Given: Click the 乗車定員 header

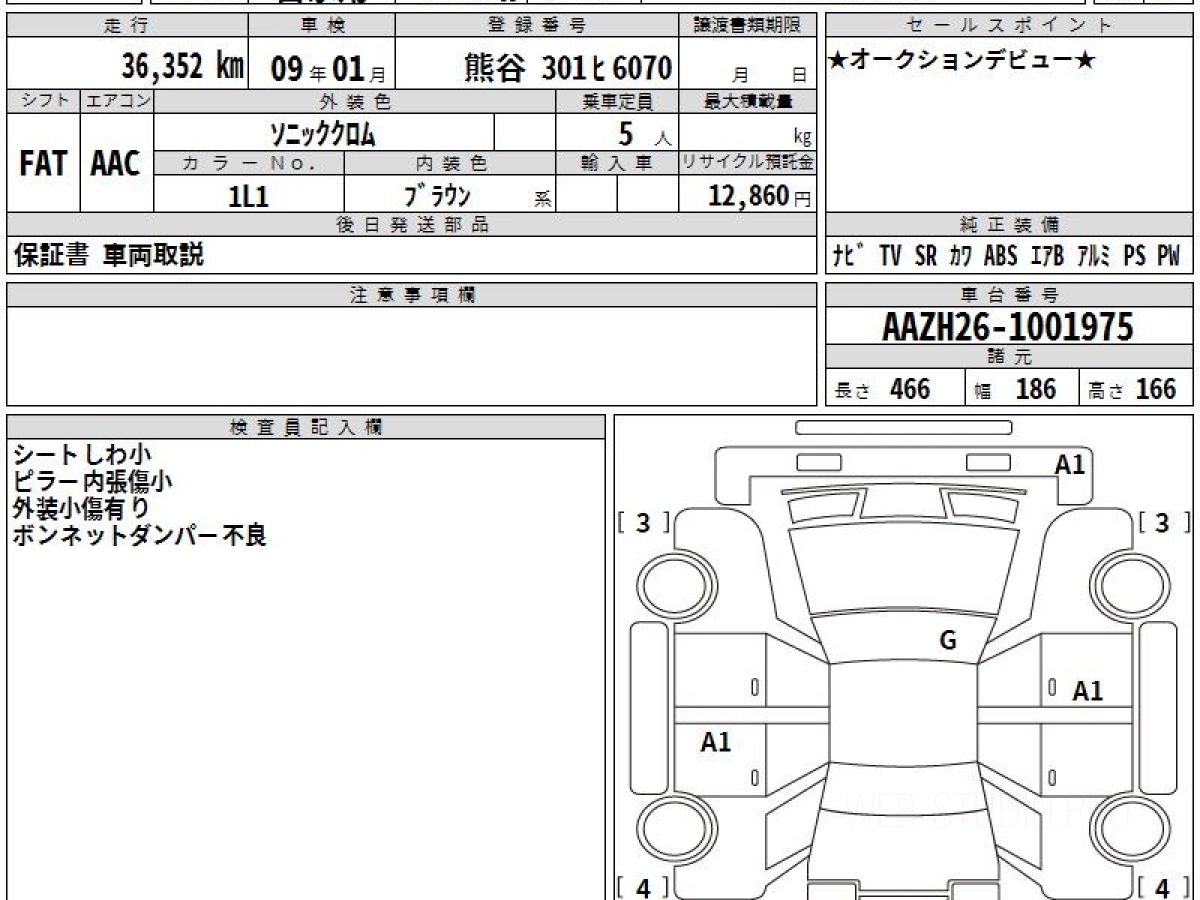Looking at the screenshot, I should pyautogui.click(x=617, y=101).
